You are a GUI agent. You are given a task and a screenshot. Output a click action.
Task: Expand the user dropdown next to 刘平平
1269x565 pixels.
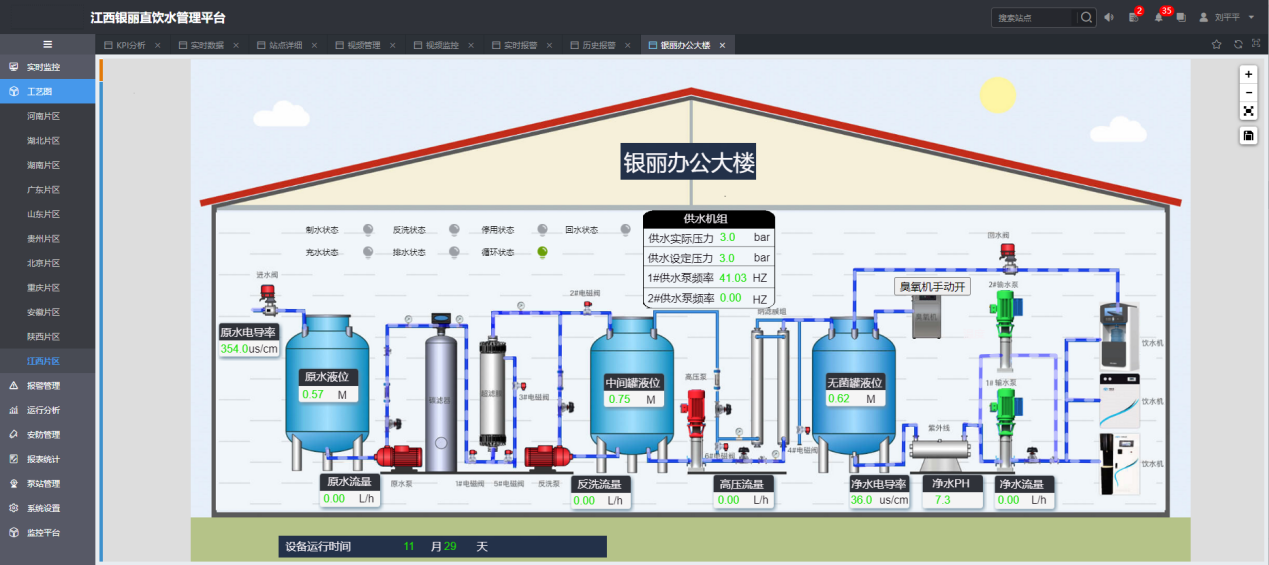click(1251, 17)
